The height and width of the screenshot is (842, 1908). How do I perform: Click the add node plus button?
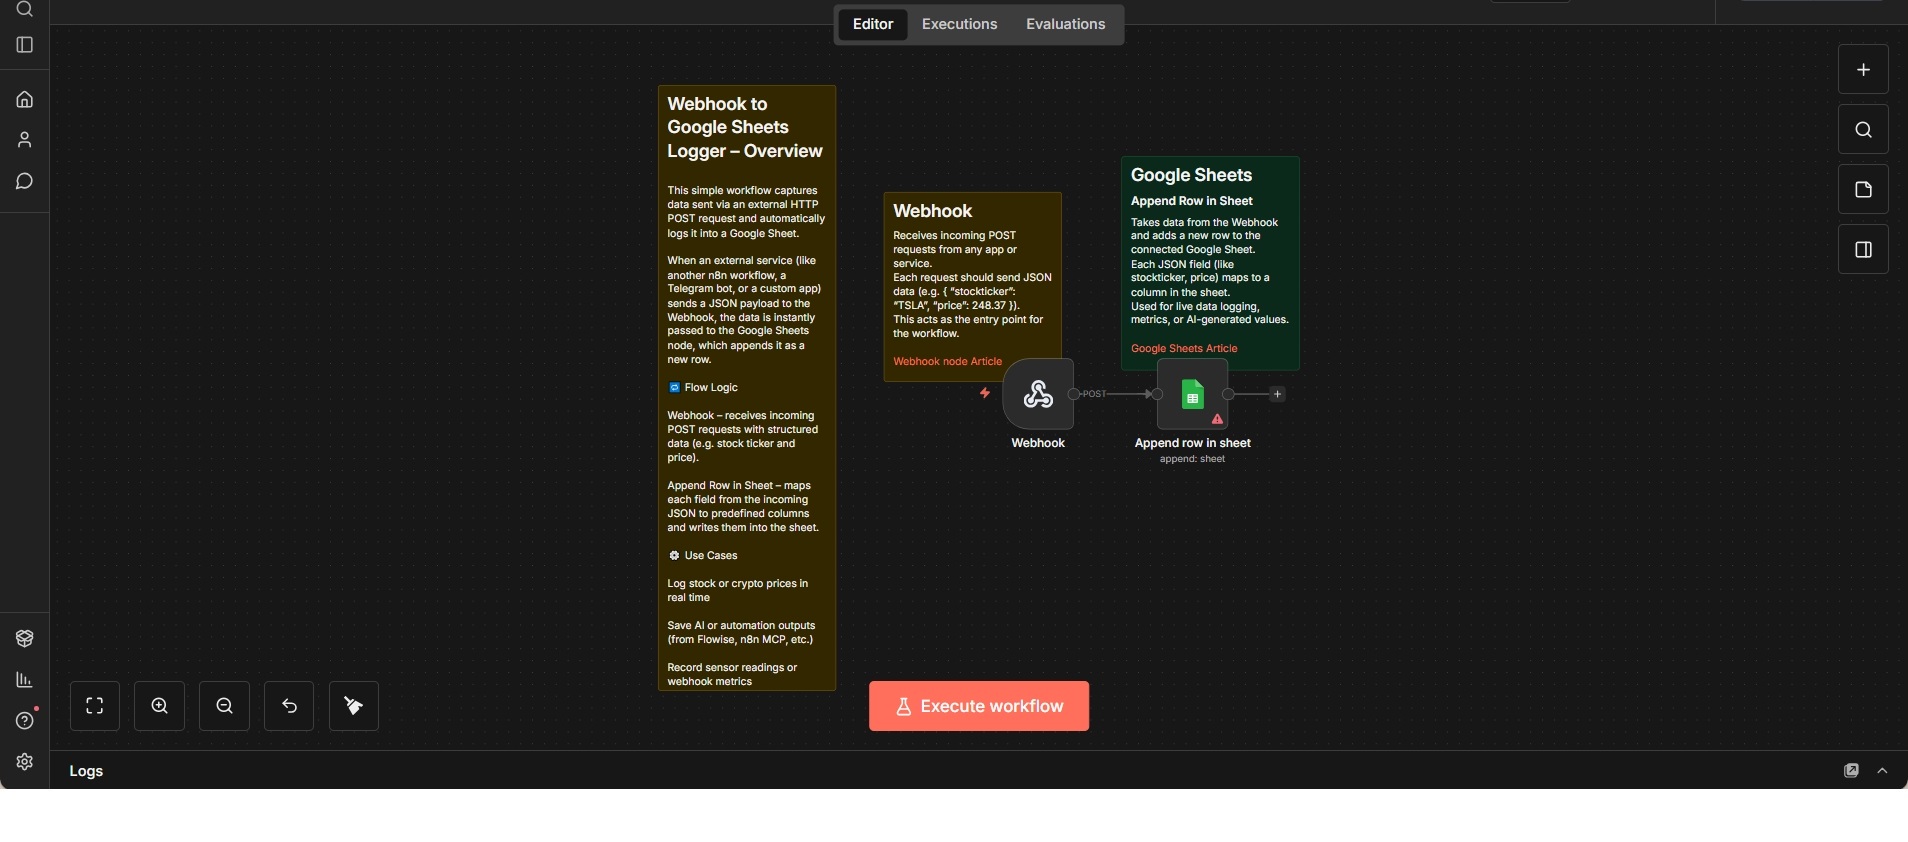(x=1863, y=70)
